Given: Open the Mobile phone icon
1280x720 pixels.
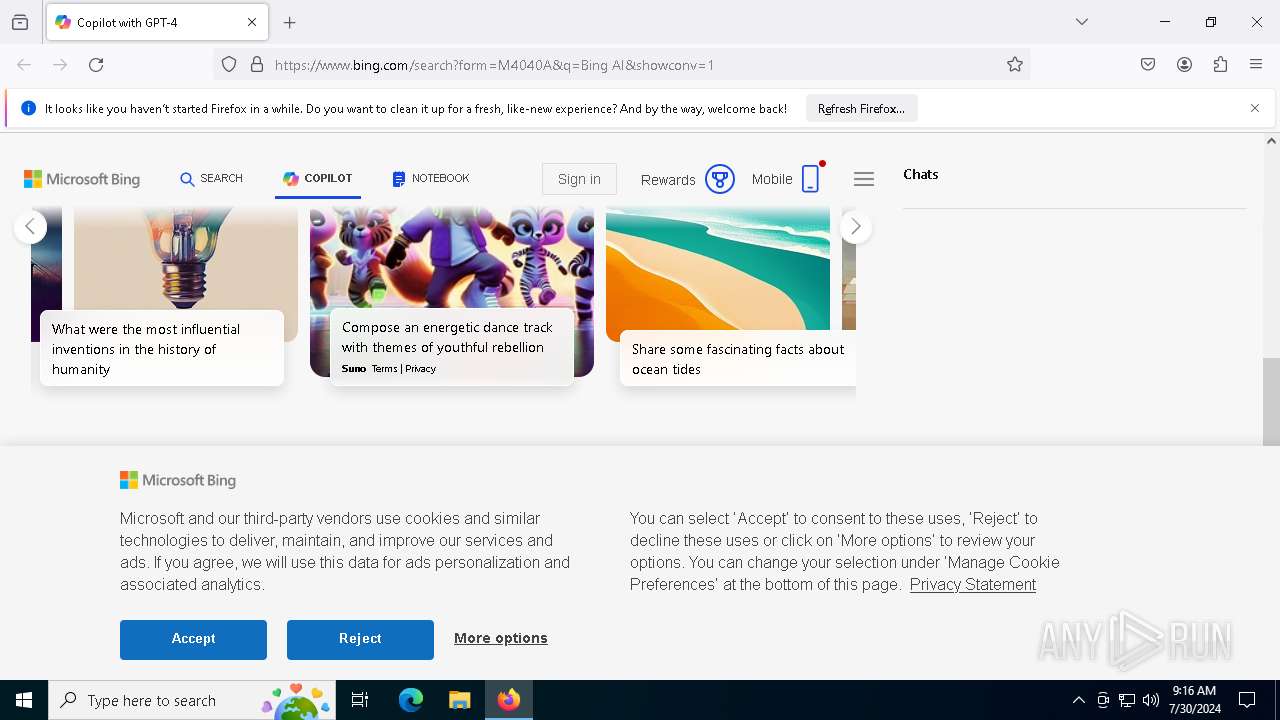Looking at the screenshot, I should (811, 179).
